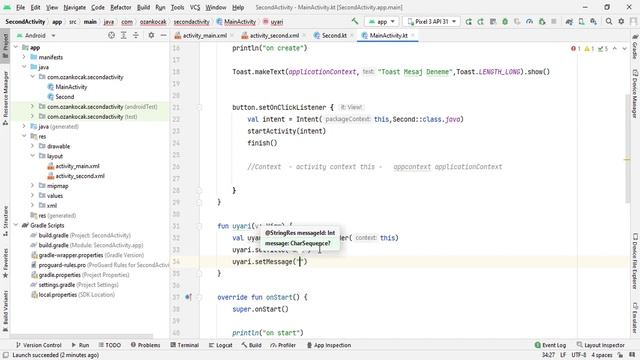This screenshot has height=360, width=640.
Task: Open Search Everywhere magnifier icon
Action: [x=609, y=22]
